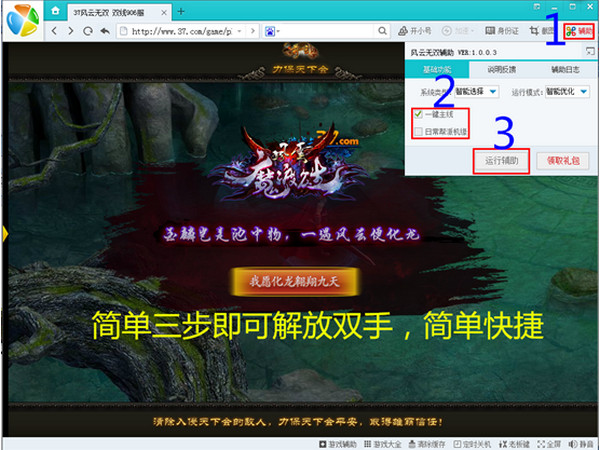The width and height of the screenshot is (600, 450).
Task: Click the 加速 toolbar button
Action: [x=458, y=31]
